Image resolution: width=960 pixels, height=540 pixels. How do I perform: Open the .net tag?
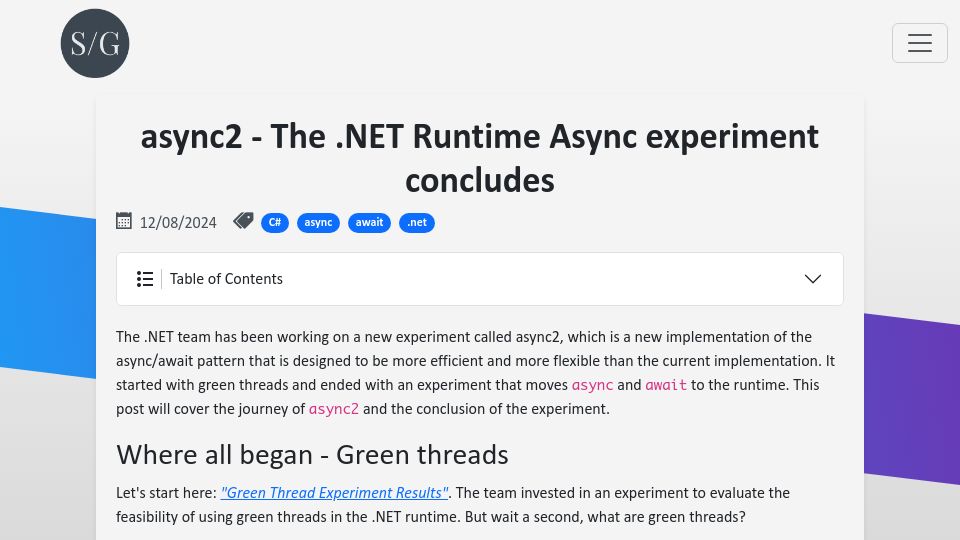point(417,222)
